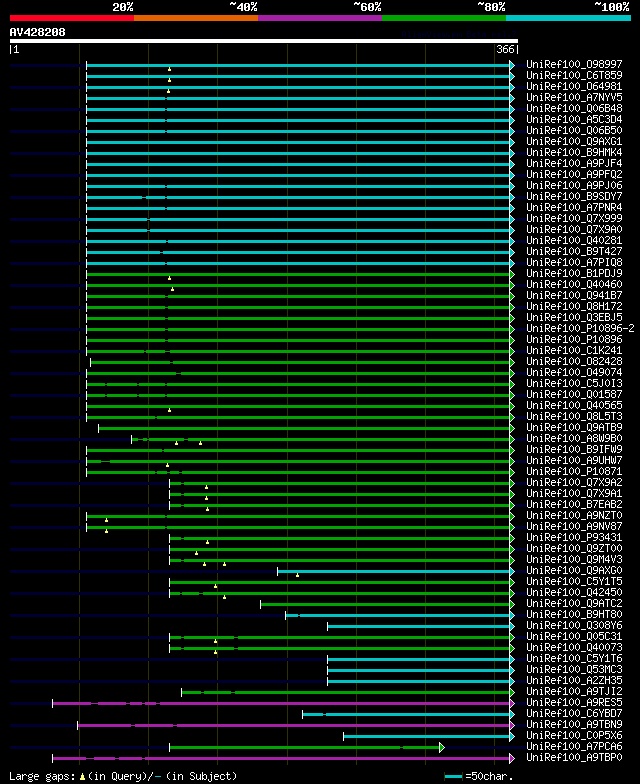The width and height of the screenshot is (640, 784).
Task: Click the green alignment bar for Q9ATC2
Action: tap(387, 604)
